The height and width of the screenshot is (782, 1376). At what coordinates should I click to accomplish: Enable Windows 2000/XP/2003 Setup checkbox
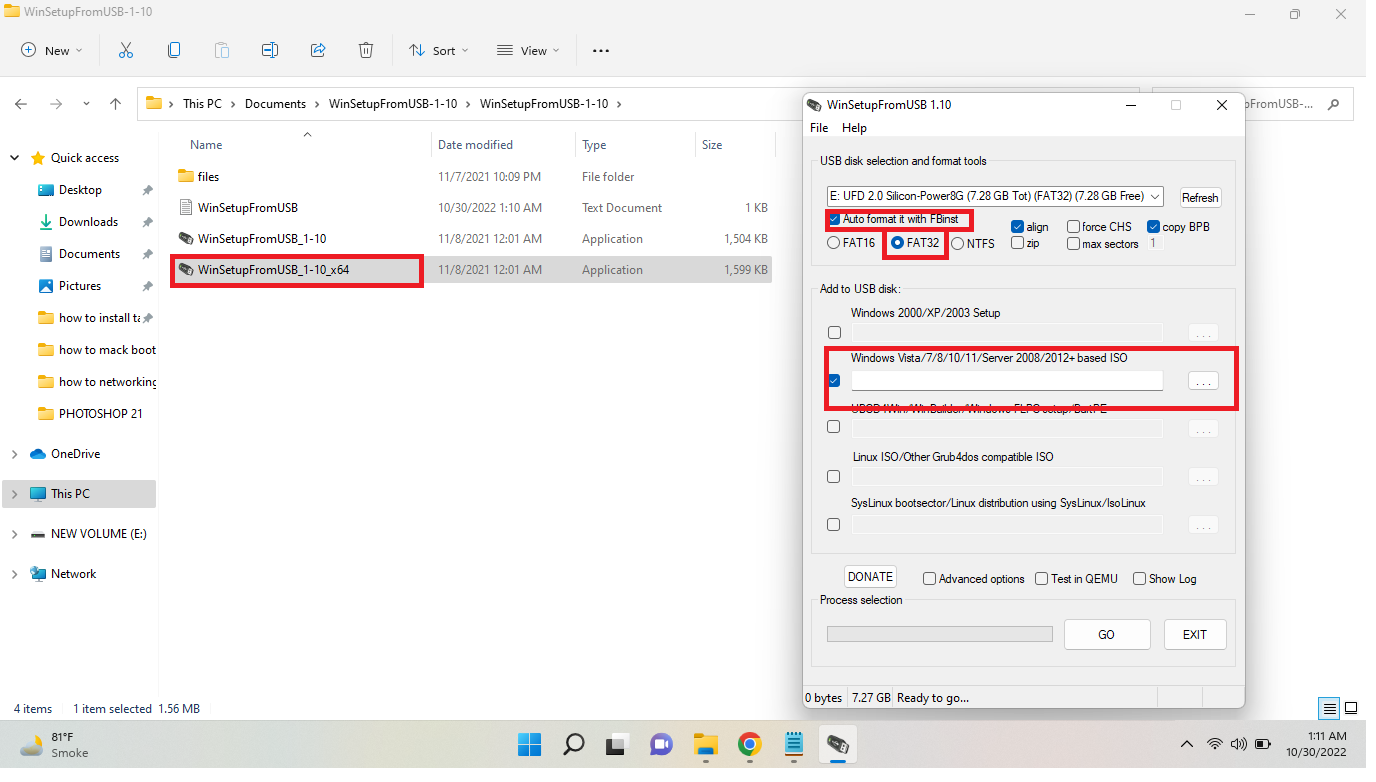pyautogui.click(x=834, y=333)
